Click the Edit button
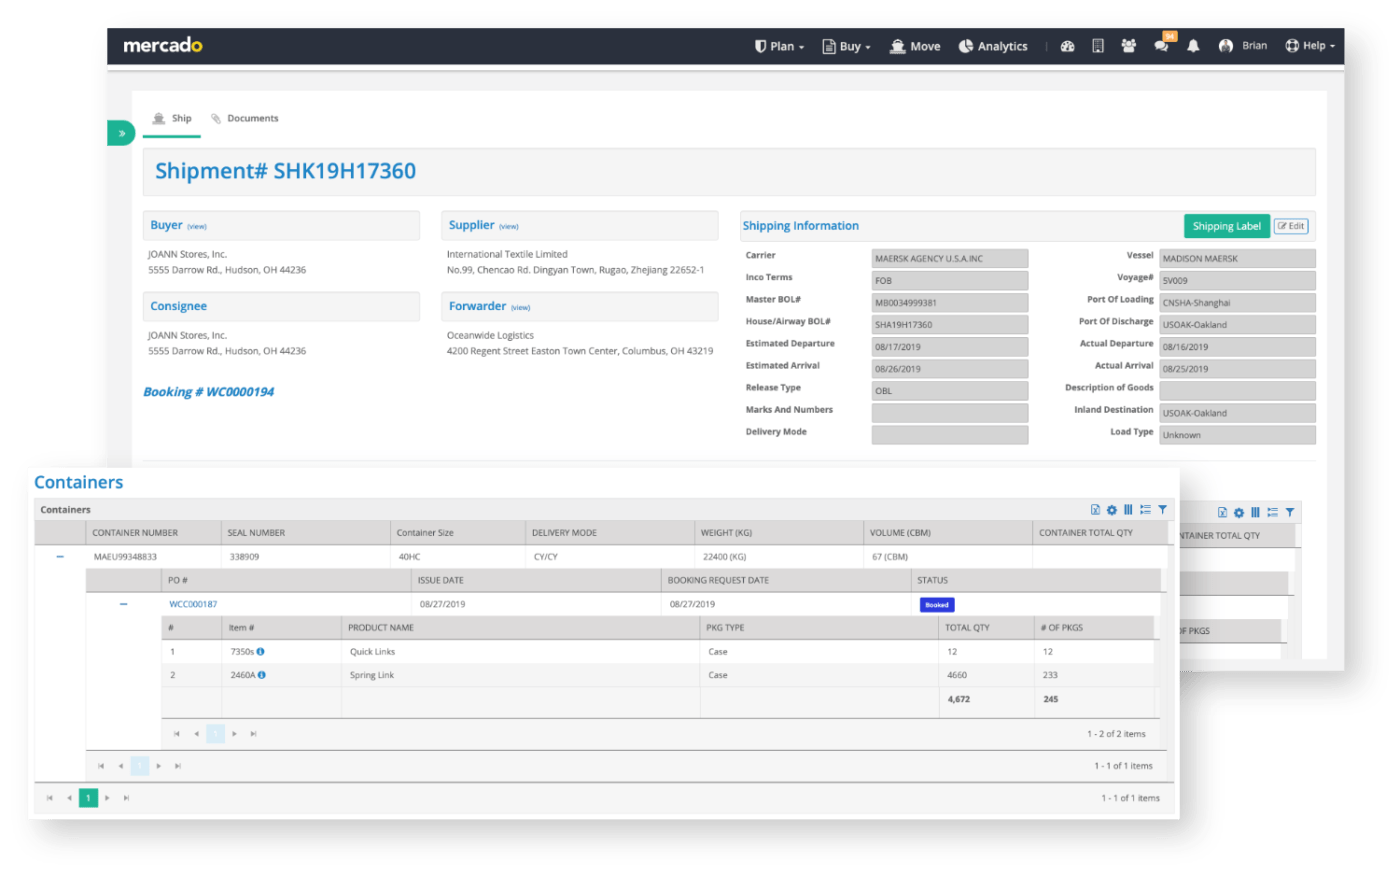 coord(1291,226)
